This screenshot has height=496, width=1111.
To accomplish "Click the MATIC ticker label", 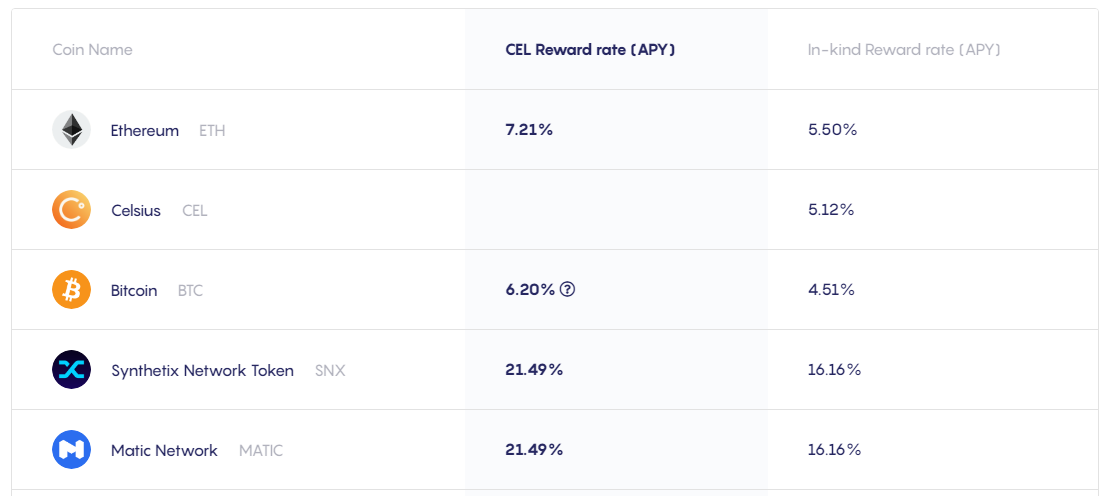I will tap(261, 451).
